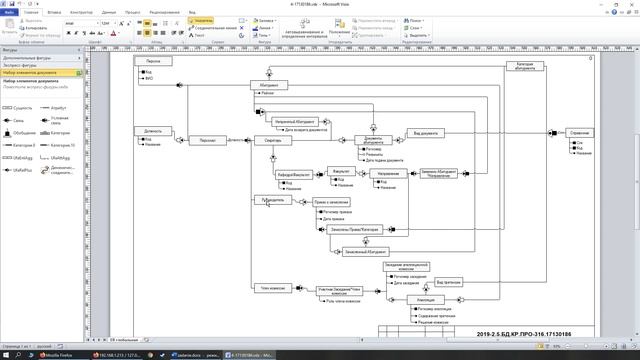The width and height of the screenshot is (640, 360).
Task: Select Экспресс-фигуры in shapes panel
Action: [41, 65]
